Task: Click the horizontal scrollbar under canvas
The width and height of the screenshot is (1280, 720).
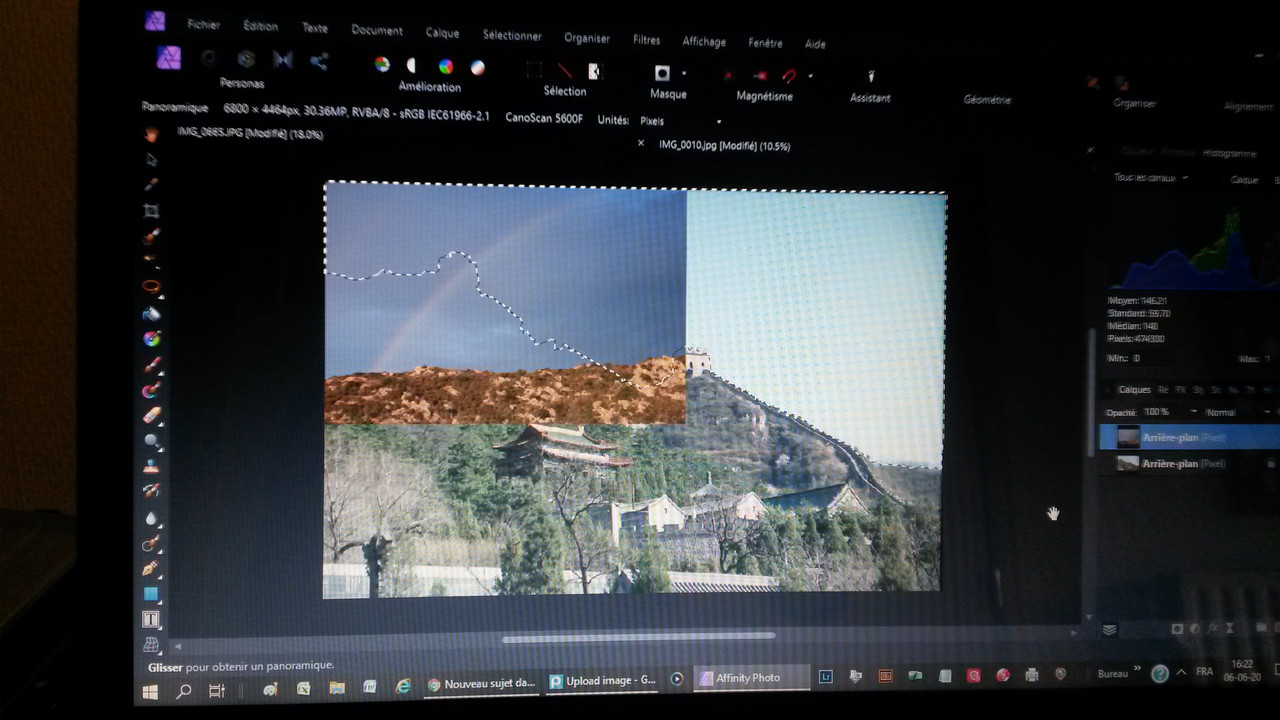Action: 638,637
